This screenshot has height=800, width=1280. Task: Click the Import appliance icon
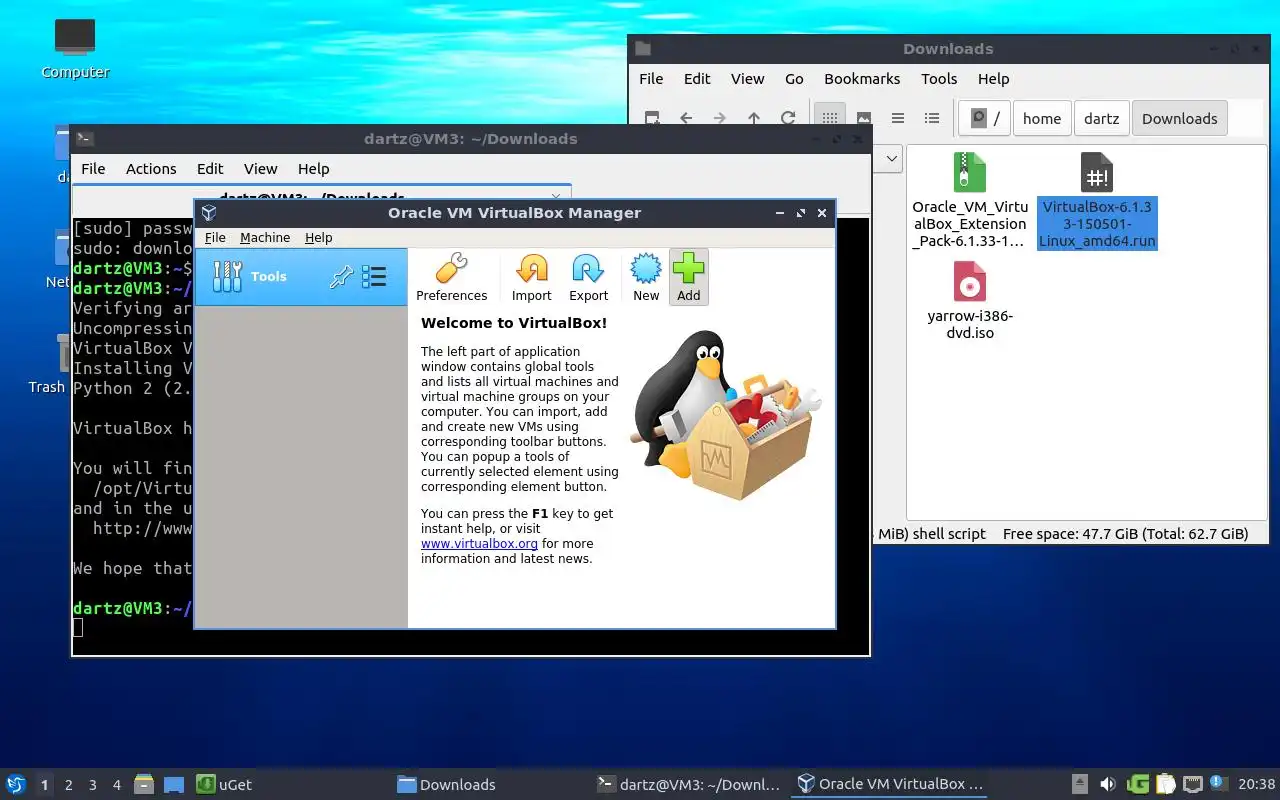532,277
